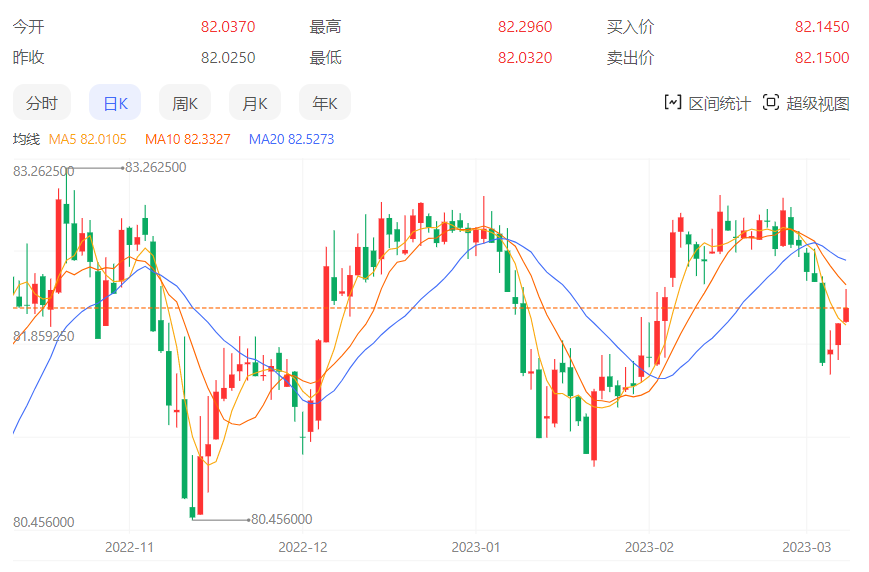Click the 2023-01 date axis label
Screen dimensions: 869x572
coord(476,547)
